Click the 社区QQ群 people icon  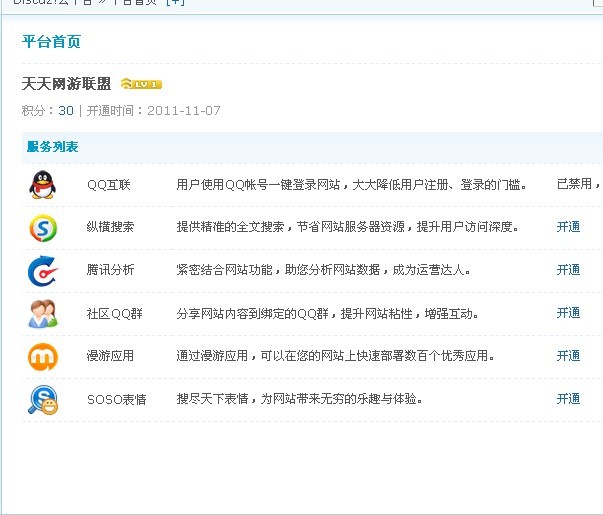[x=43, y=314]
